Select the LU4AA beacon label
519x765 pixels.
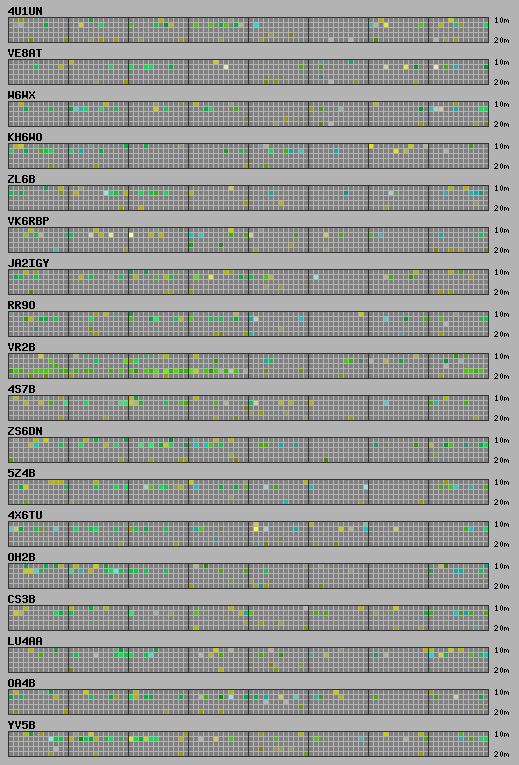click(x=25, y=641)
